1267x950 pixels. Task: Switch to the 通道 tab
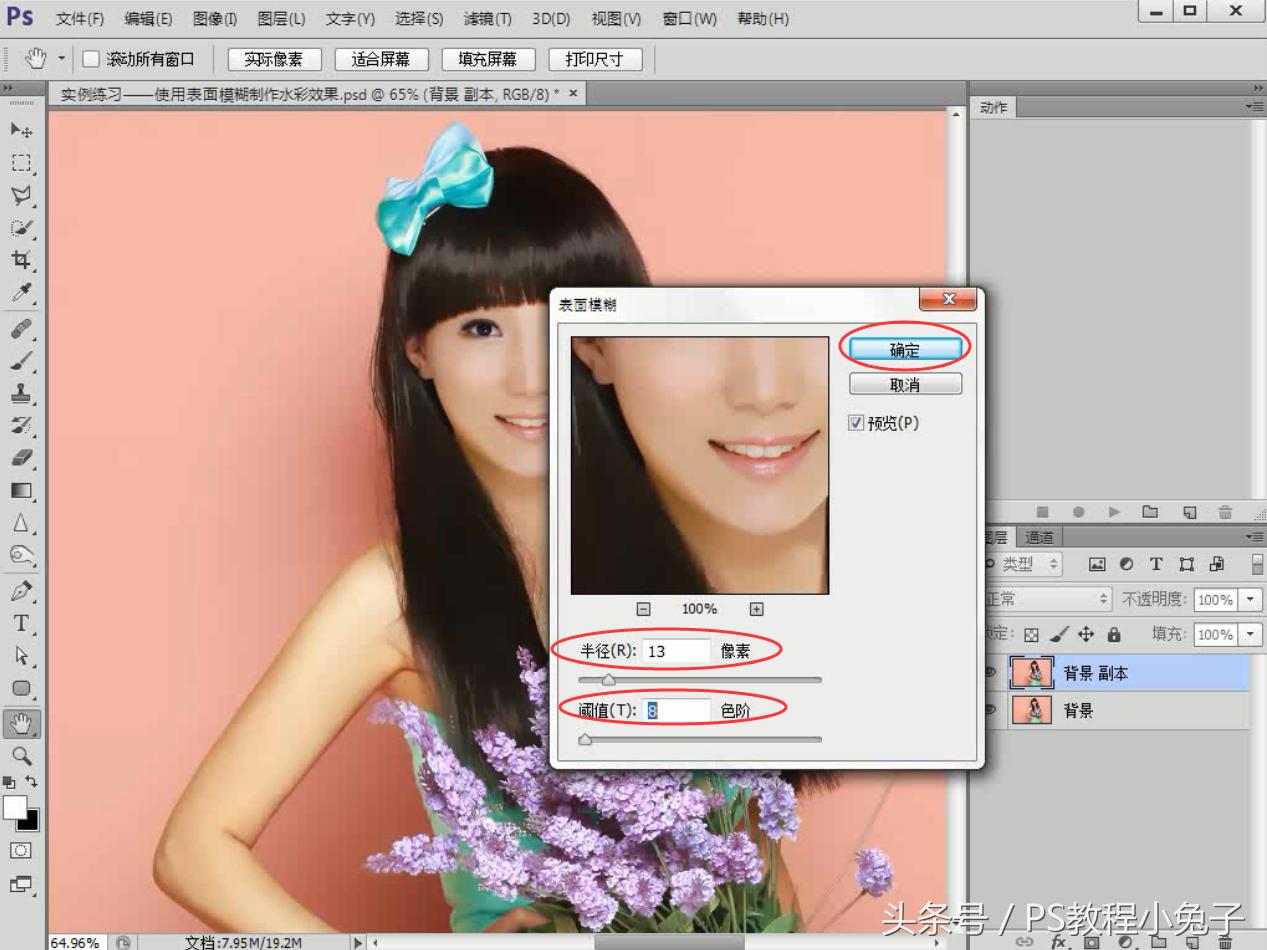pos(1039,538)
